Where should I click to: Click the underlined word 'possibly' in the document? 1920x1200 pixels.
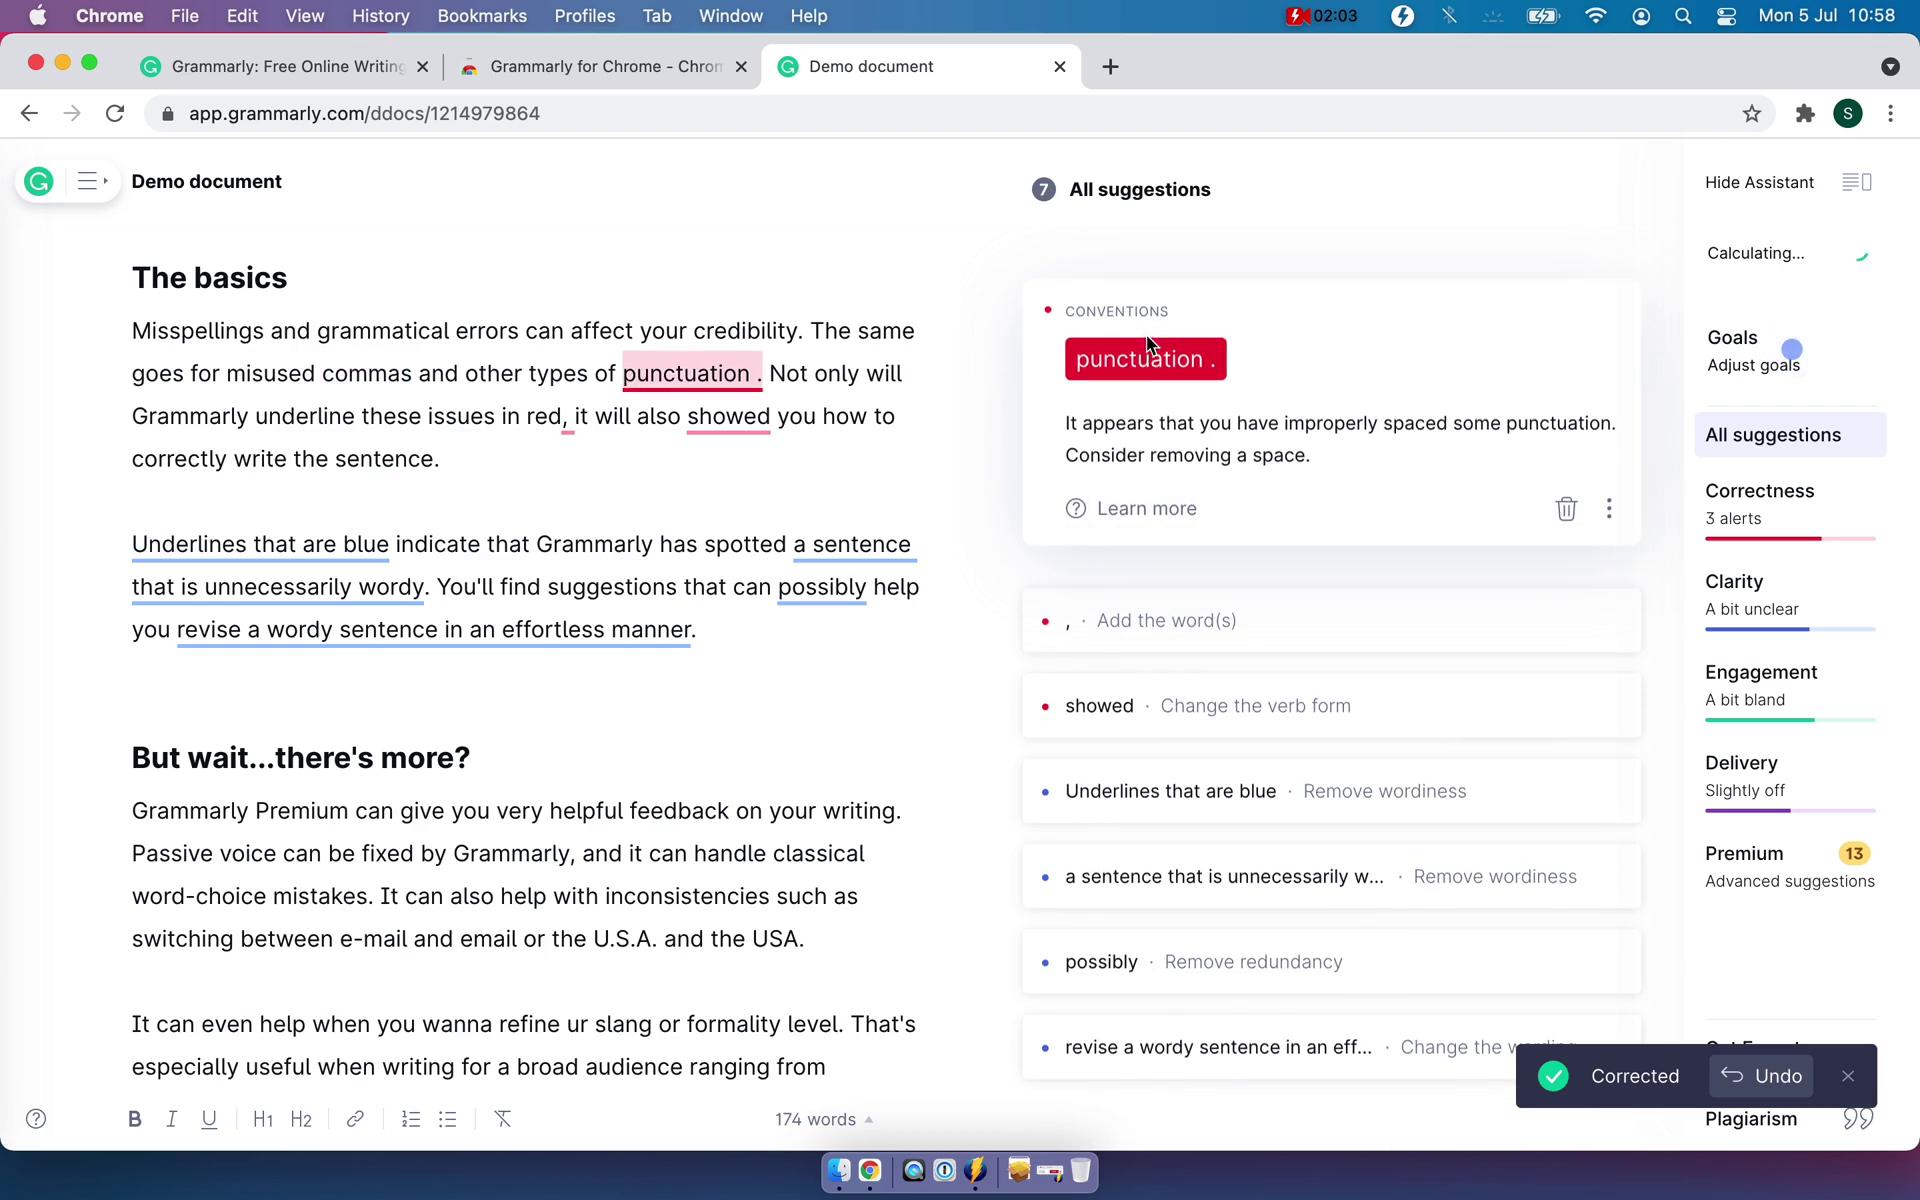point(822,587)
